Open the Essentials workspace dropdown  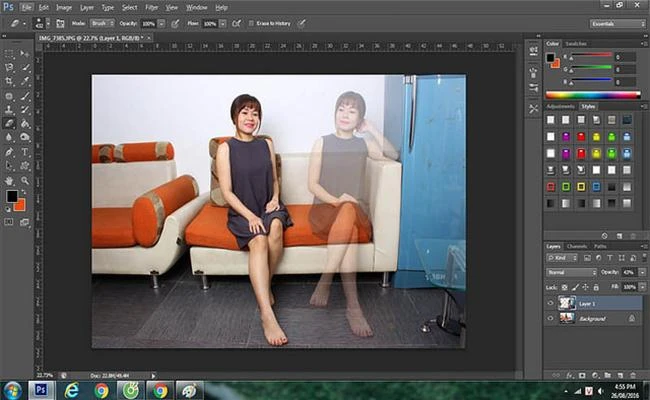tap(615, 23)
